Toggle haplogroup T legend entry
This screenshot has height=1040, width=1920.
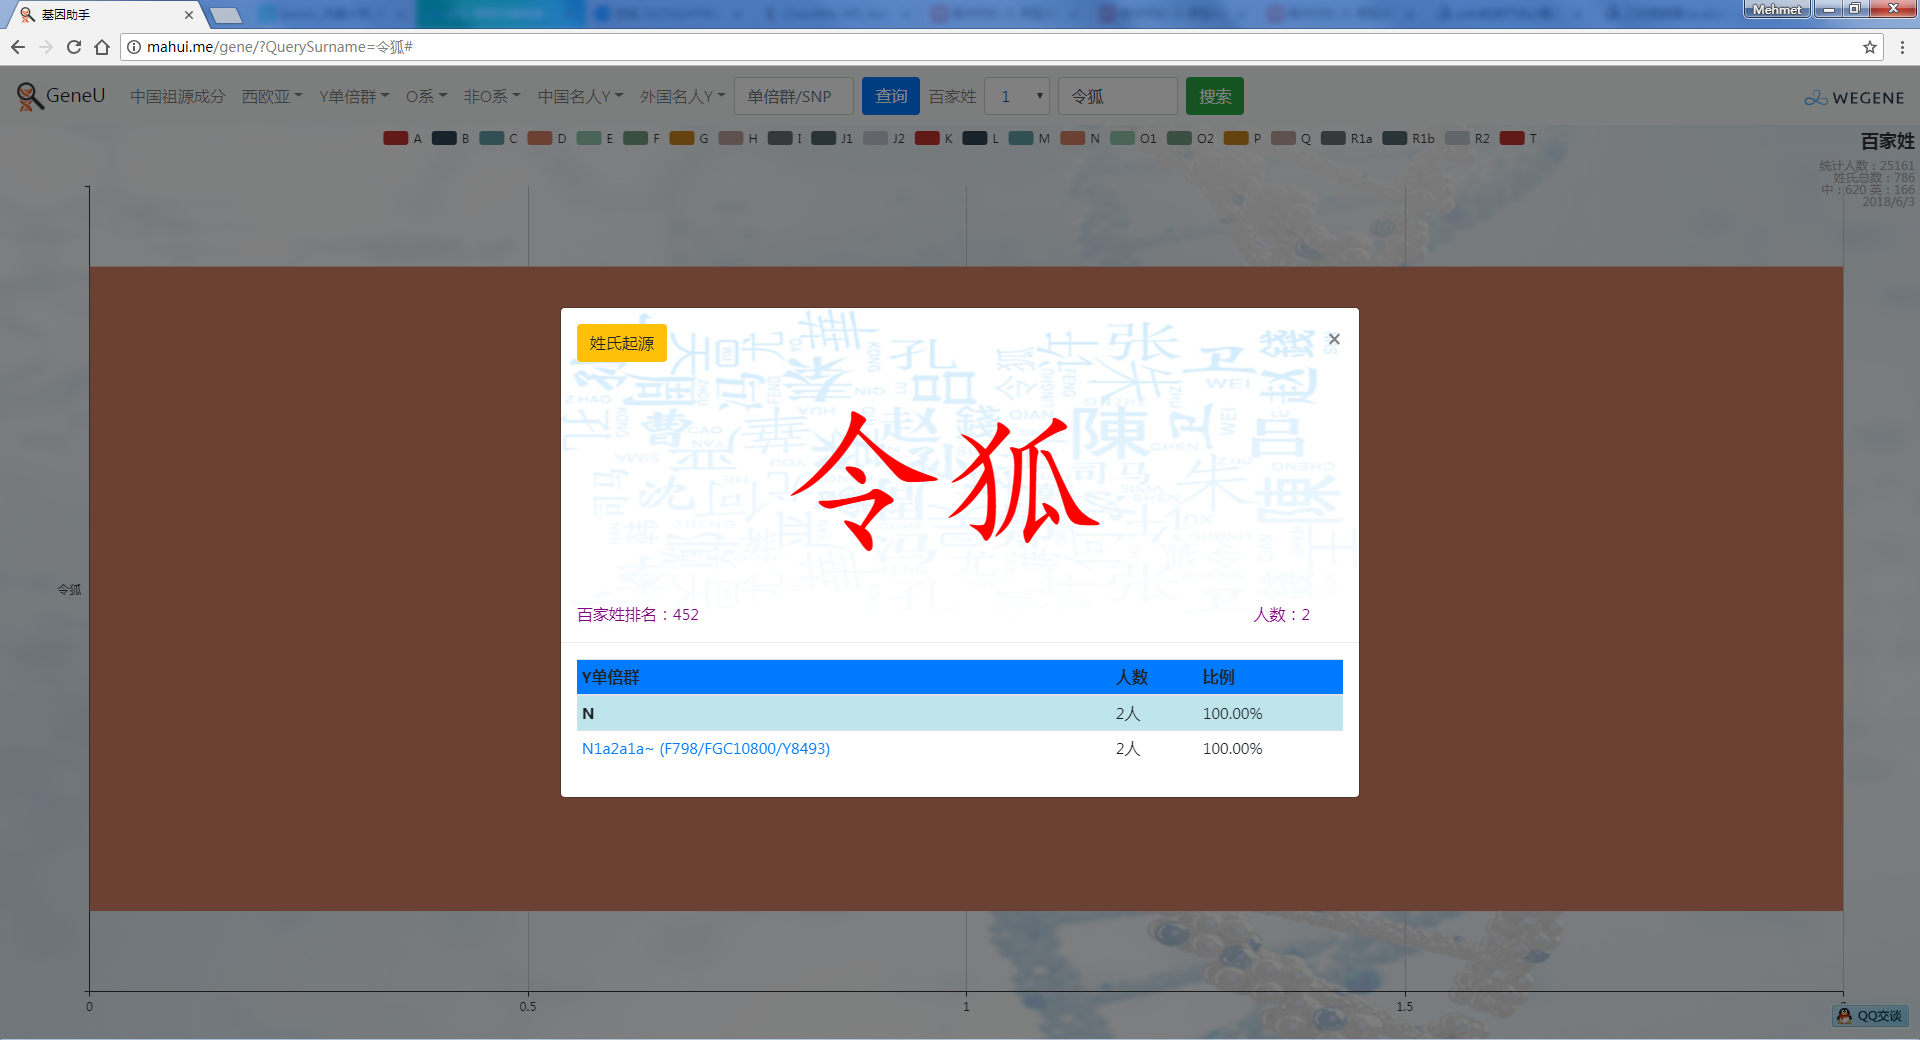(x=1519, y=138)
